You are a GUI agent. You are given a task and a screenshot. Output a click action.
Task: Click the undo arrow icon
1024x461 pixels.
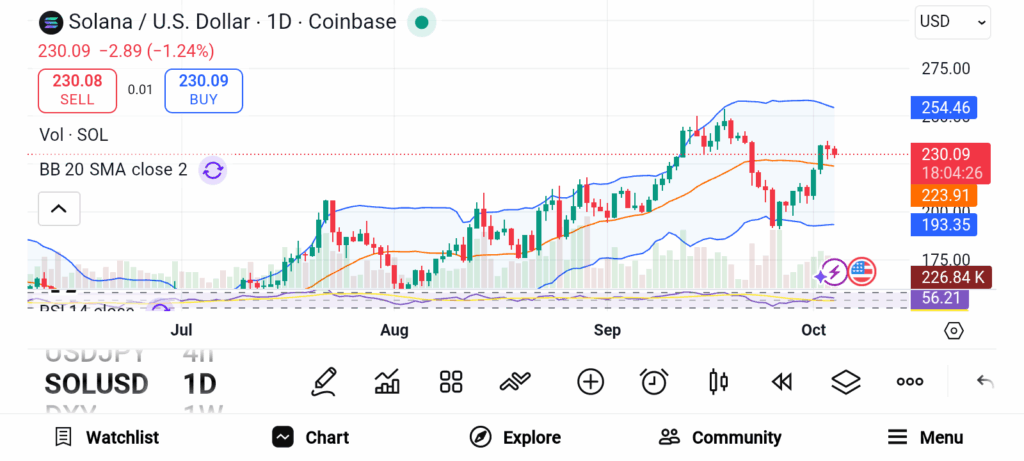coord(985,381)
